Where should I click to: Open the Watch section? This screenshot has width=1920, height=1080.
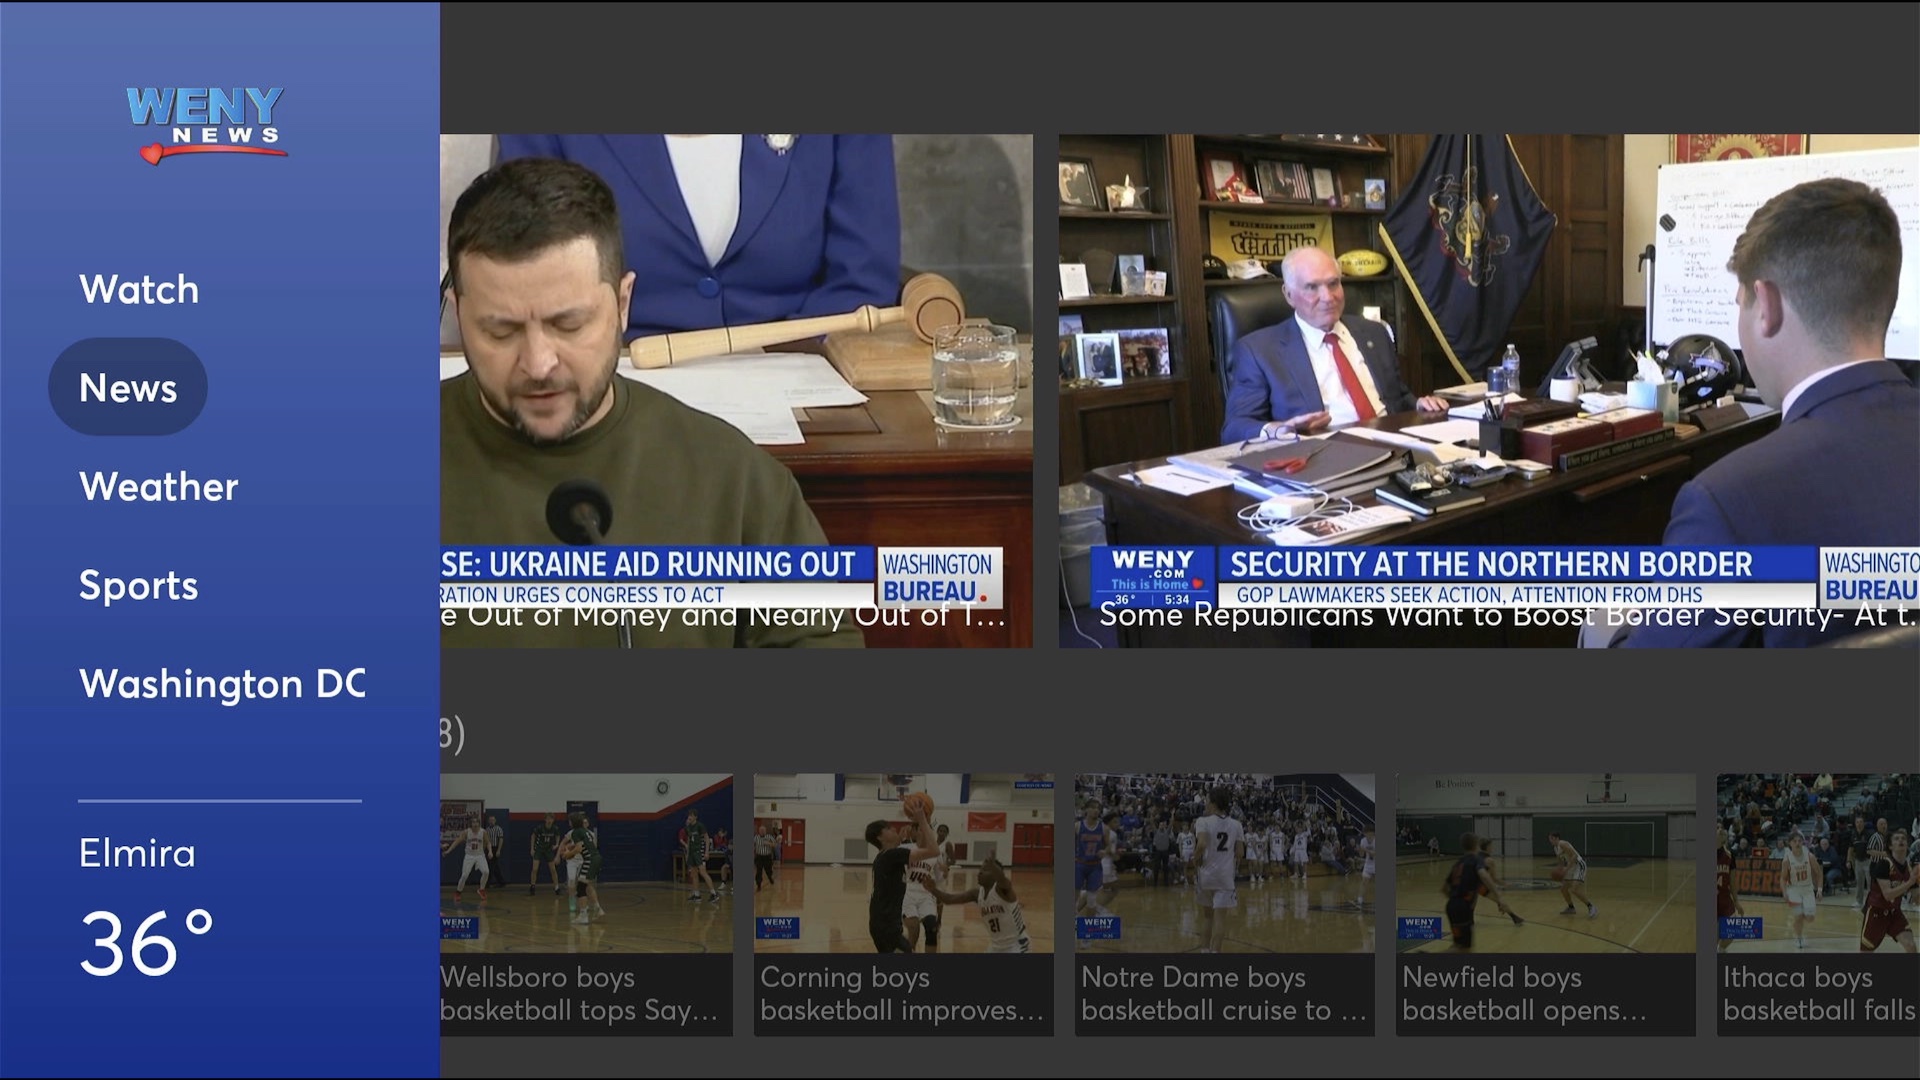coord(139,290)
